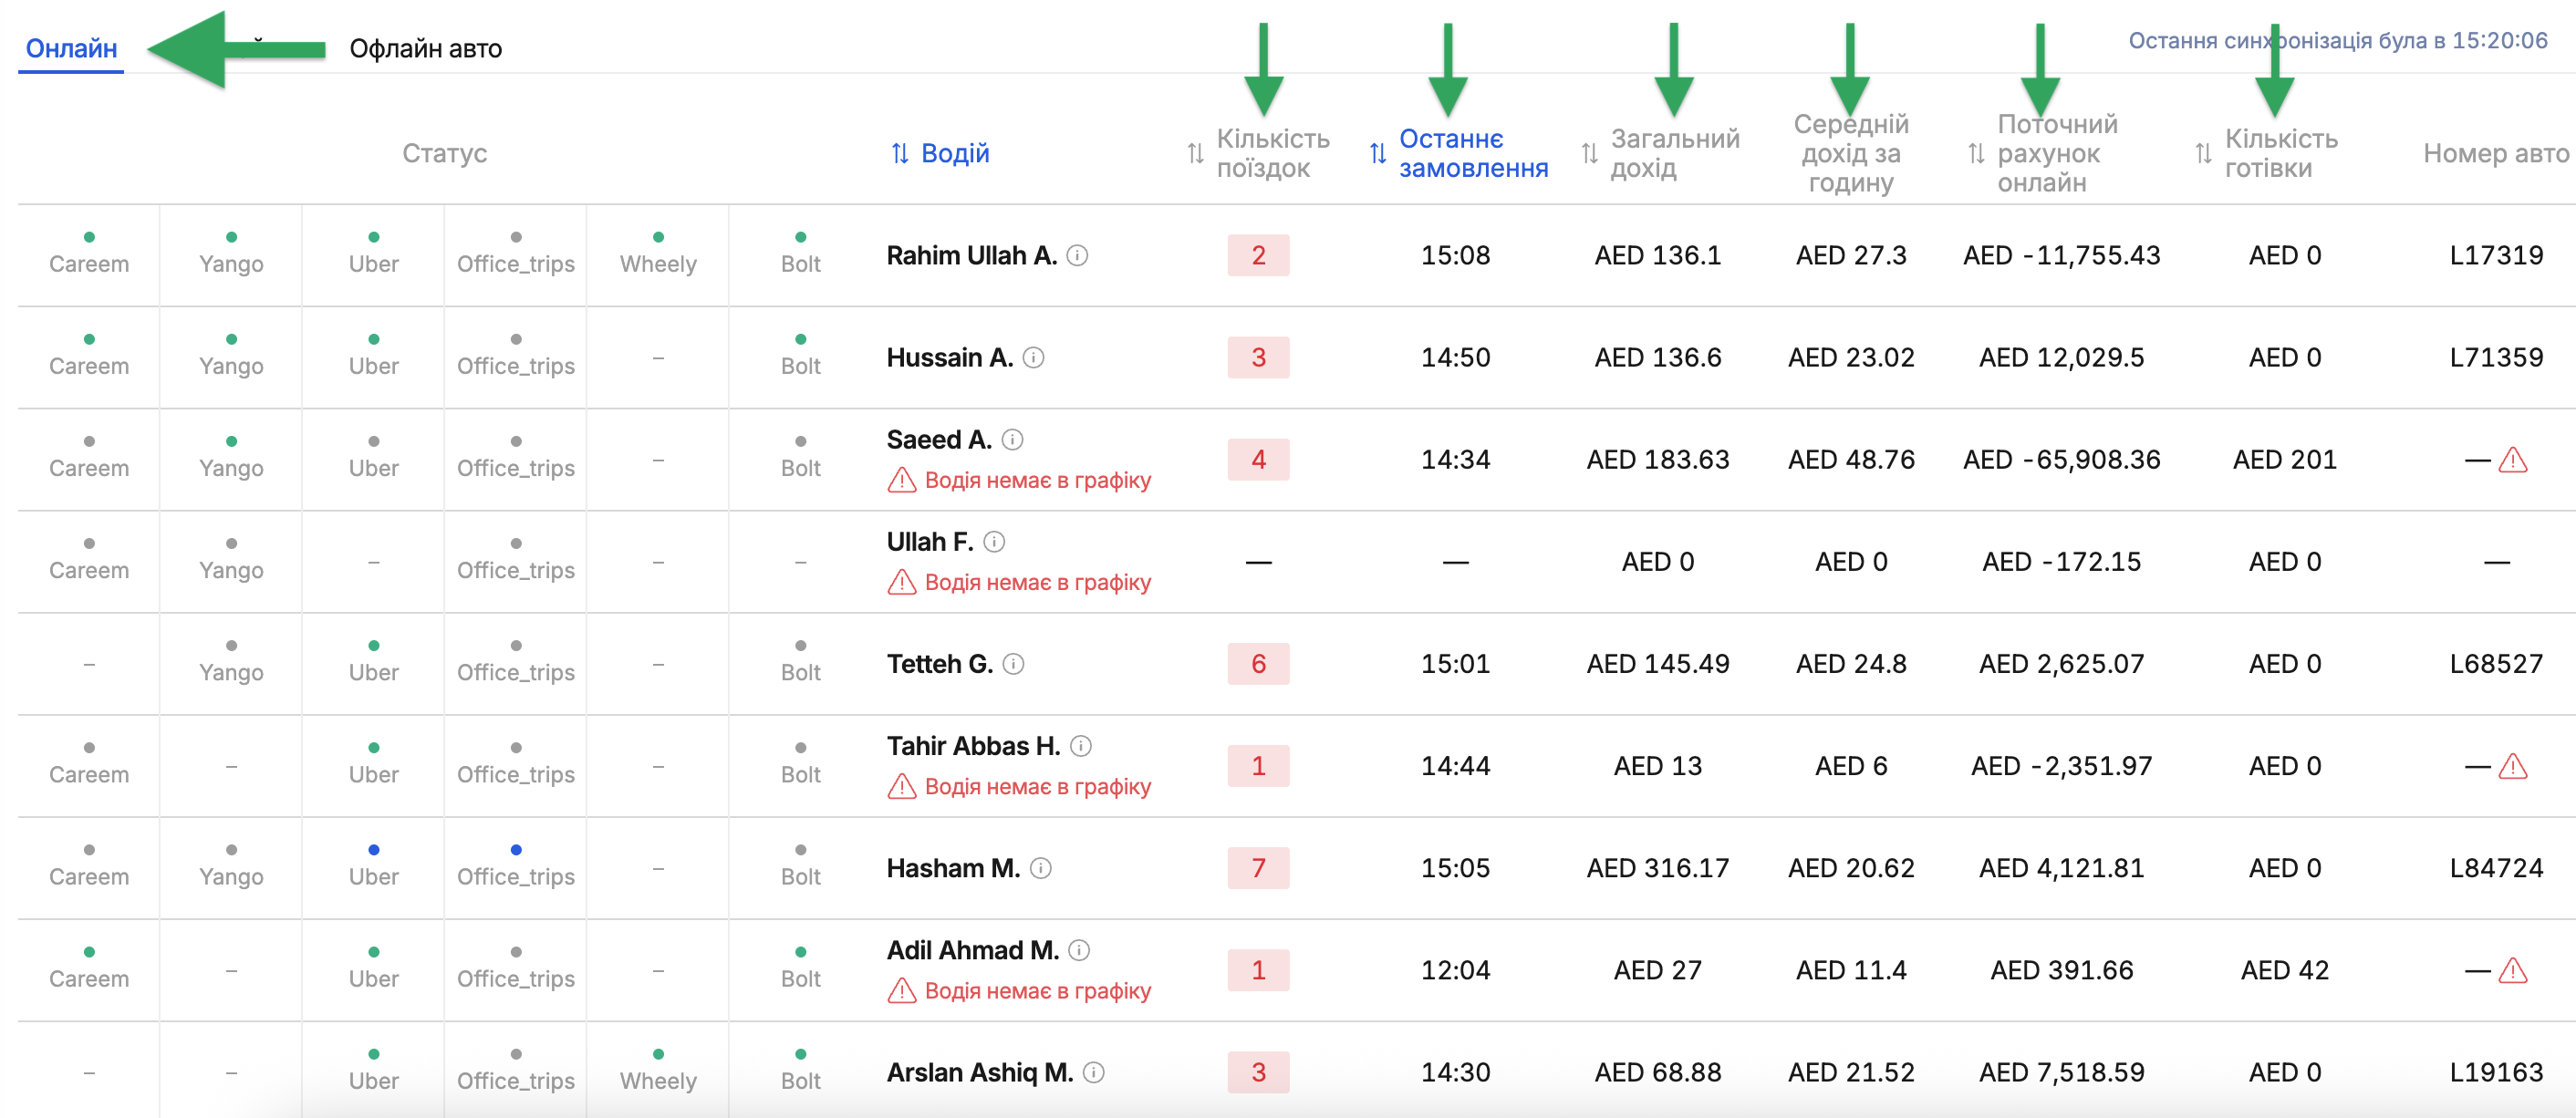Open info icon next to Hasham M.

(1040, 868)
